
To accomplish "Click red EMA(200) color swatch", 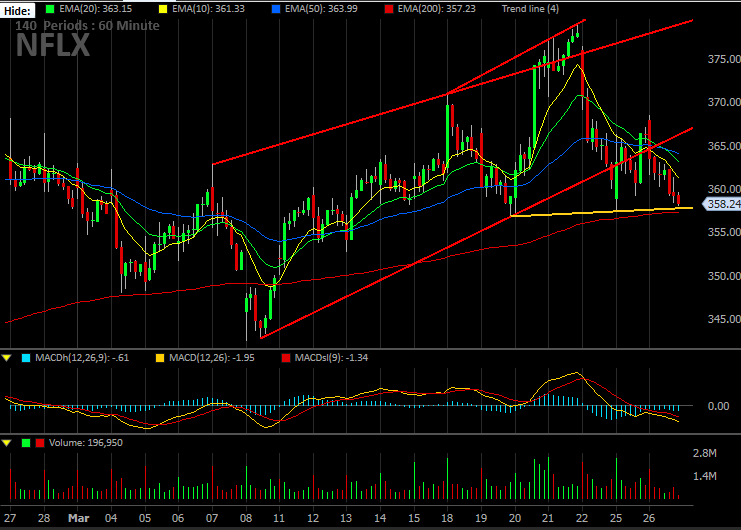I will click(389, 9).
